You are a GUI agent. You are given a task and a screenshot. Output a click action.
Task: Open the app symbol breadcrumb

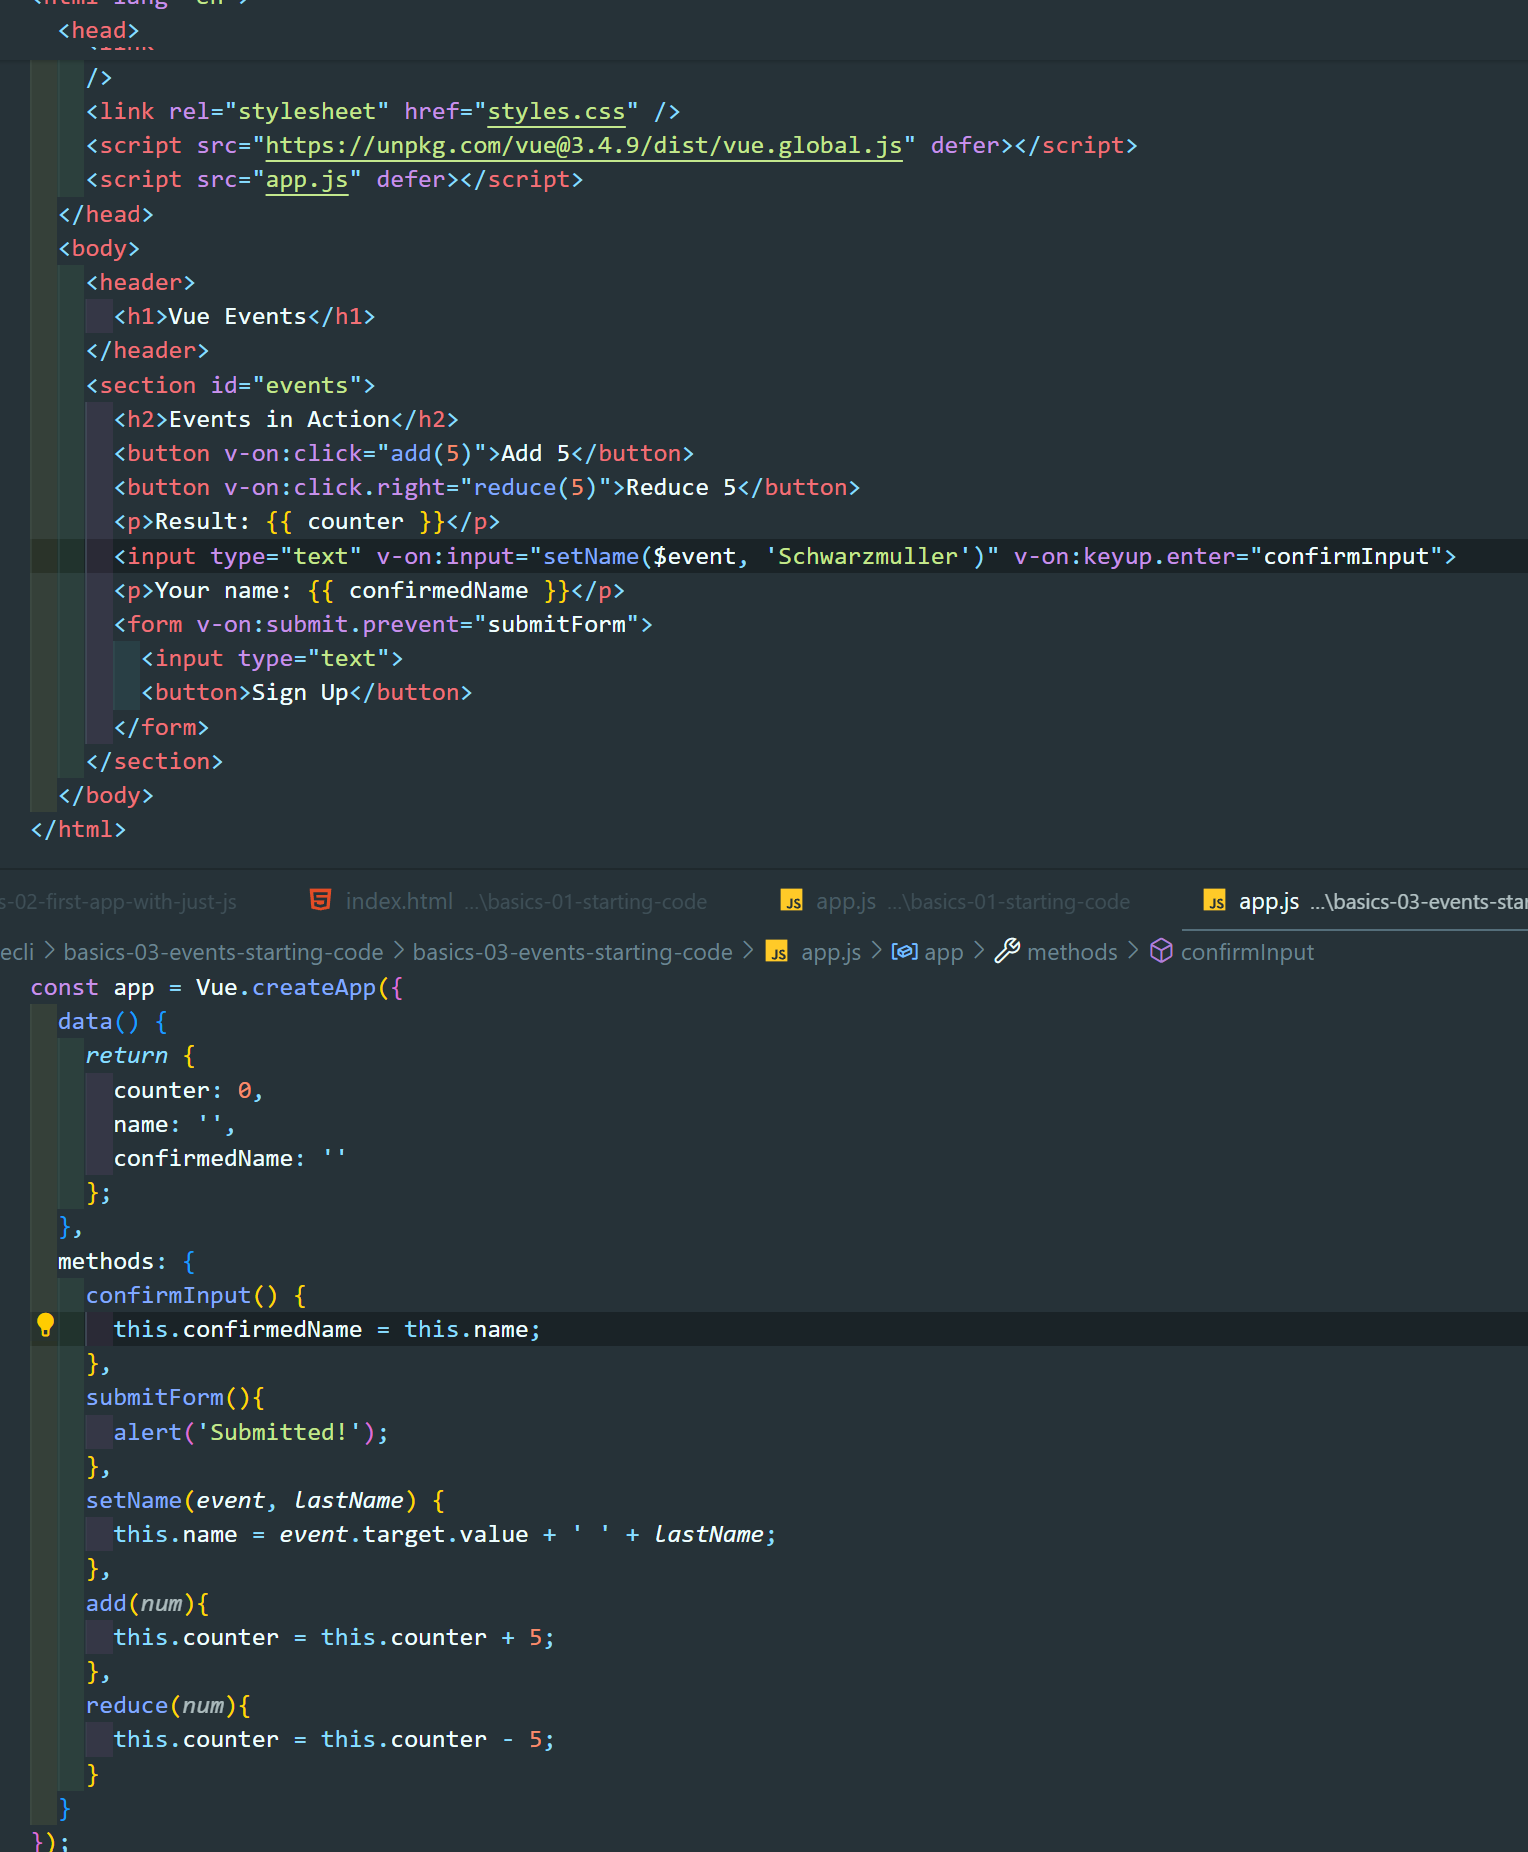(x=943, y=952)
